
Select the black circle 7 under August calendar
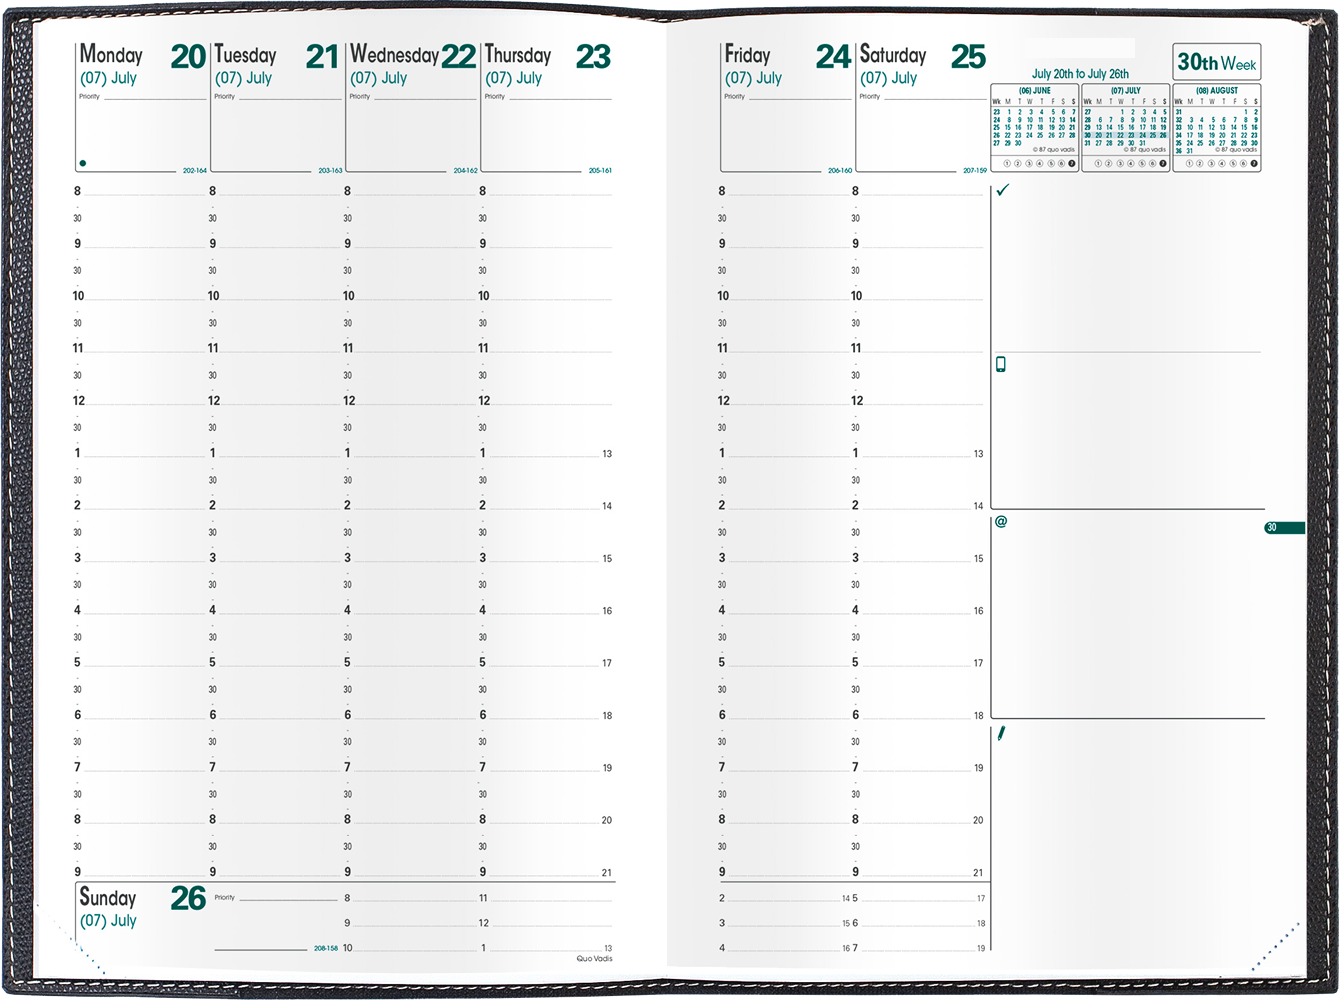click(x=1254, y=163)
